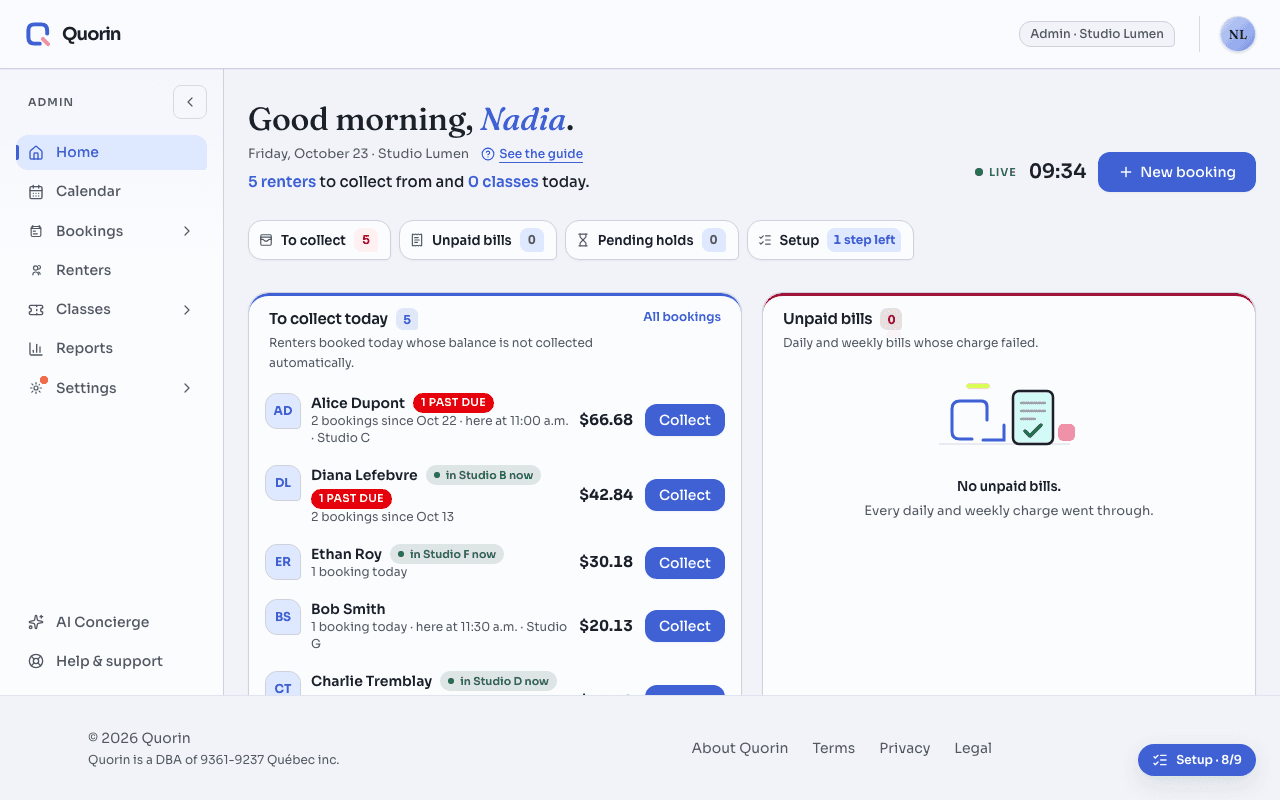Open Renters page
1280x800 pixels.
tap(112, 270)
